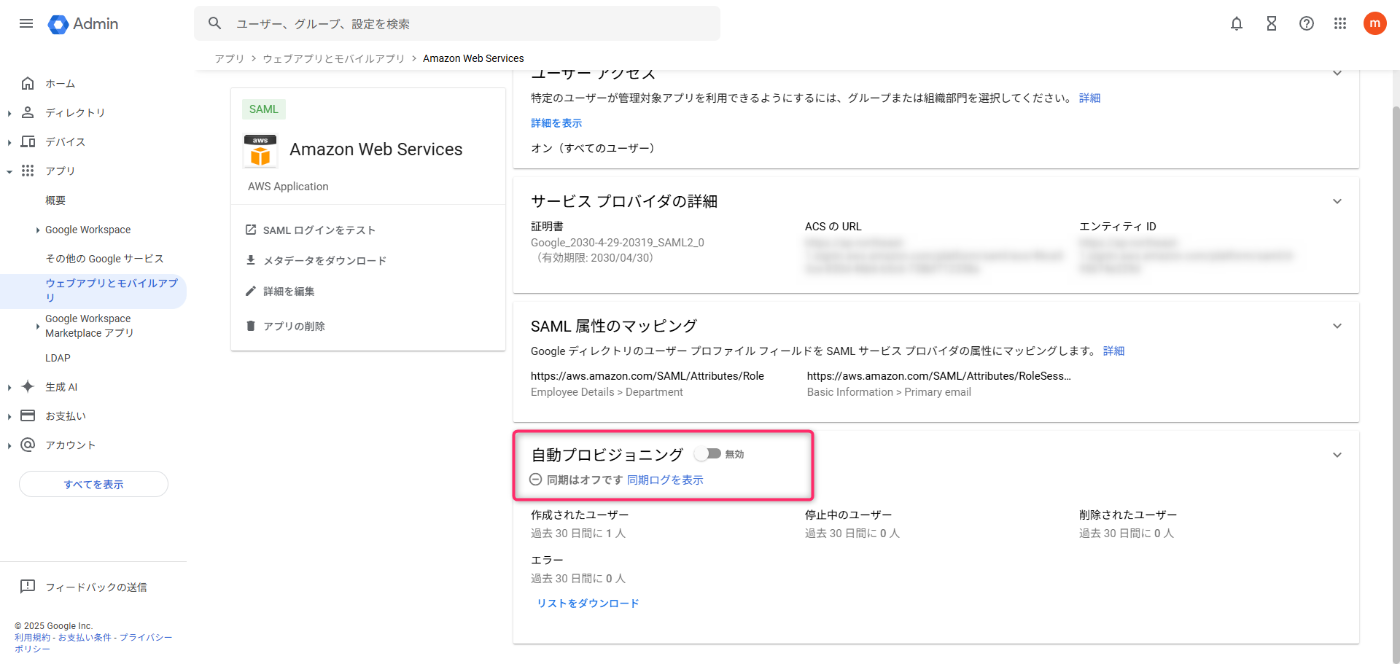Open the help question mark icon
Image resolution: width=1400 pixels, height=664 pixels.
pos(1306,23)
